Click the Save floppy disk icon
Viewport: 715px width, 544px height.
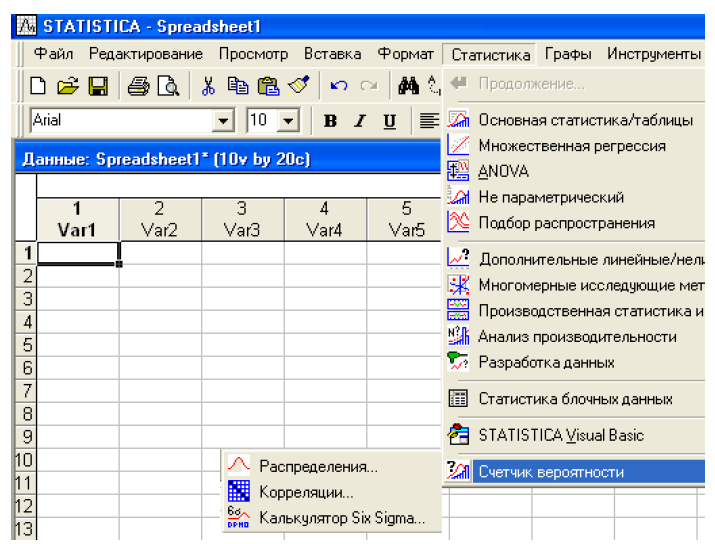98,85
